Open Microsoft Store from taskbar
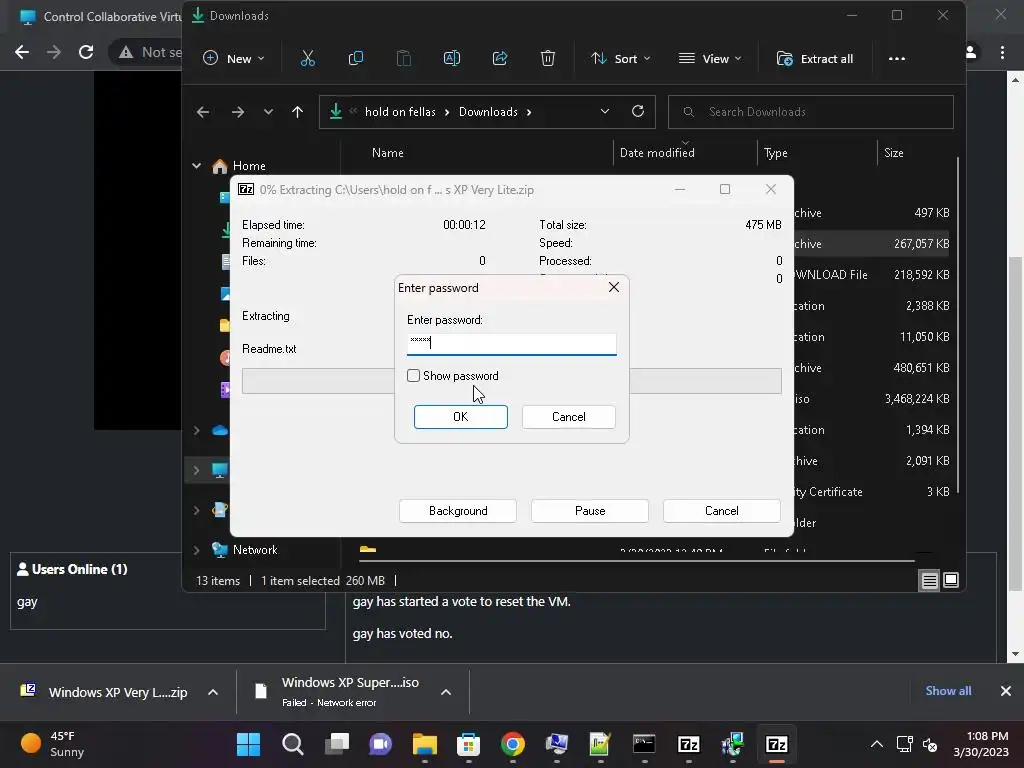1024x768 pixels. click(x=468, y=744)
